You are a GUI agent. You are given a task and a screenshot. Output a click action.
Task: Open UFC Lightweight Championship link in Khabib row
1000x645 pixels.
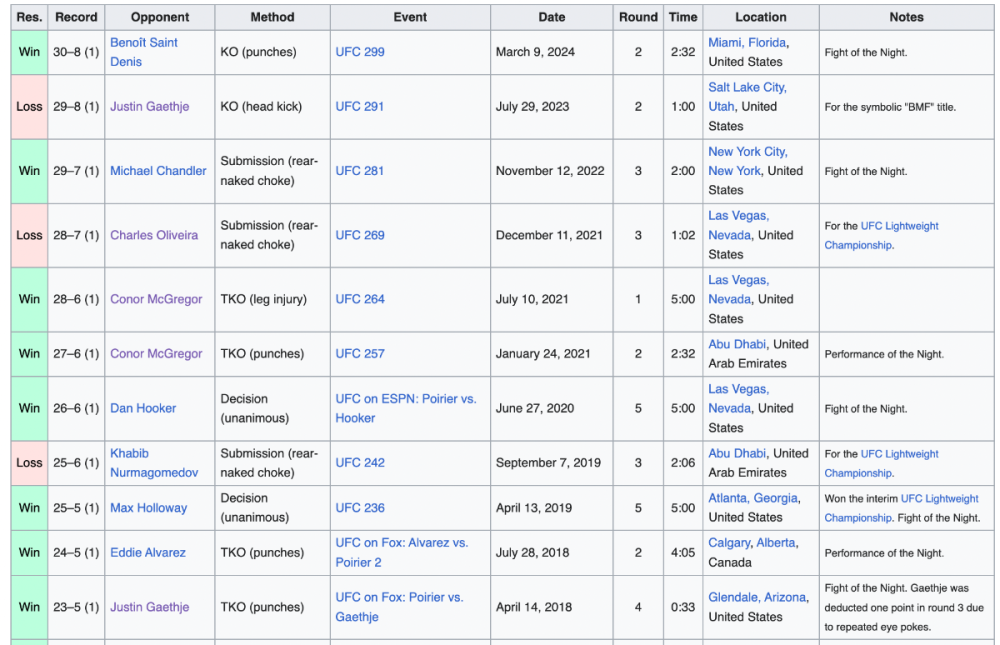[x=881, y=463]
